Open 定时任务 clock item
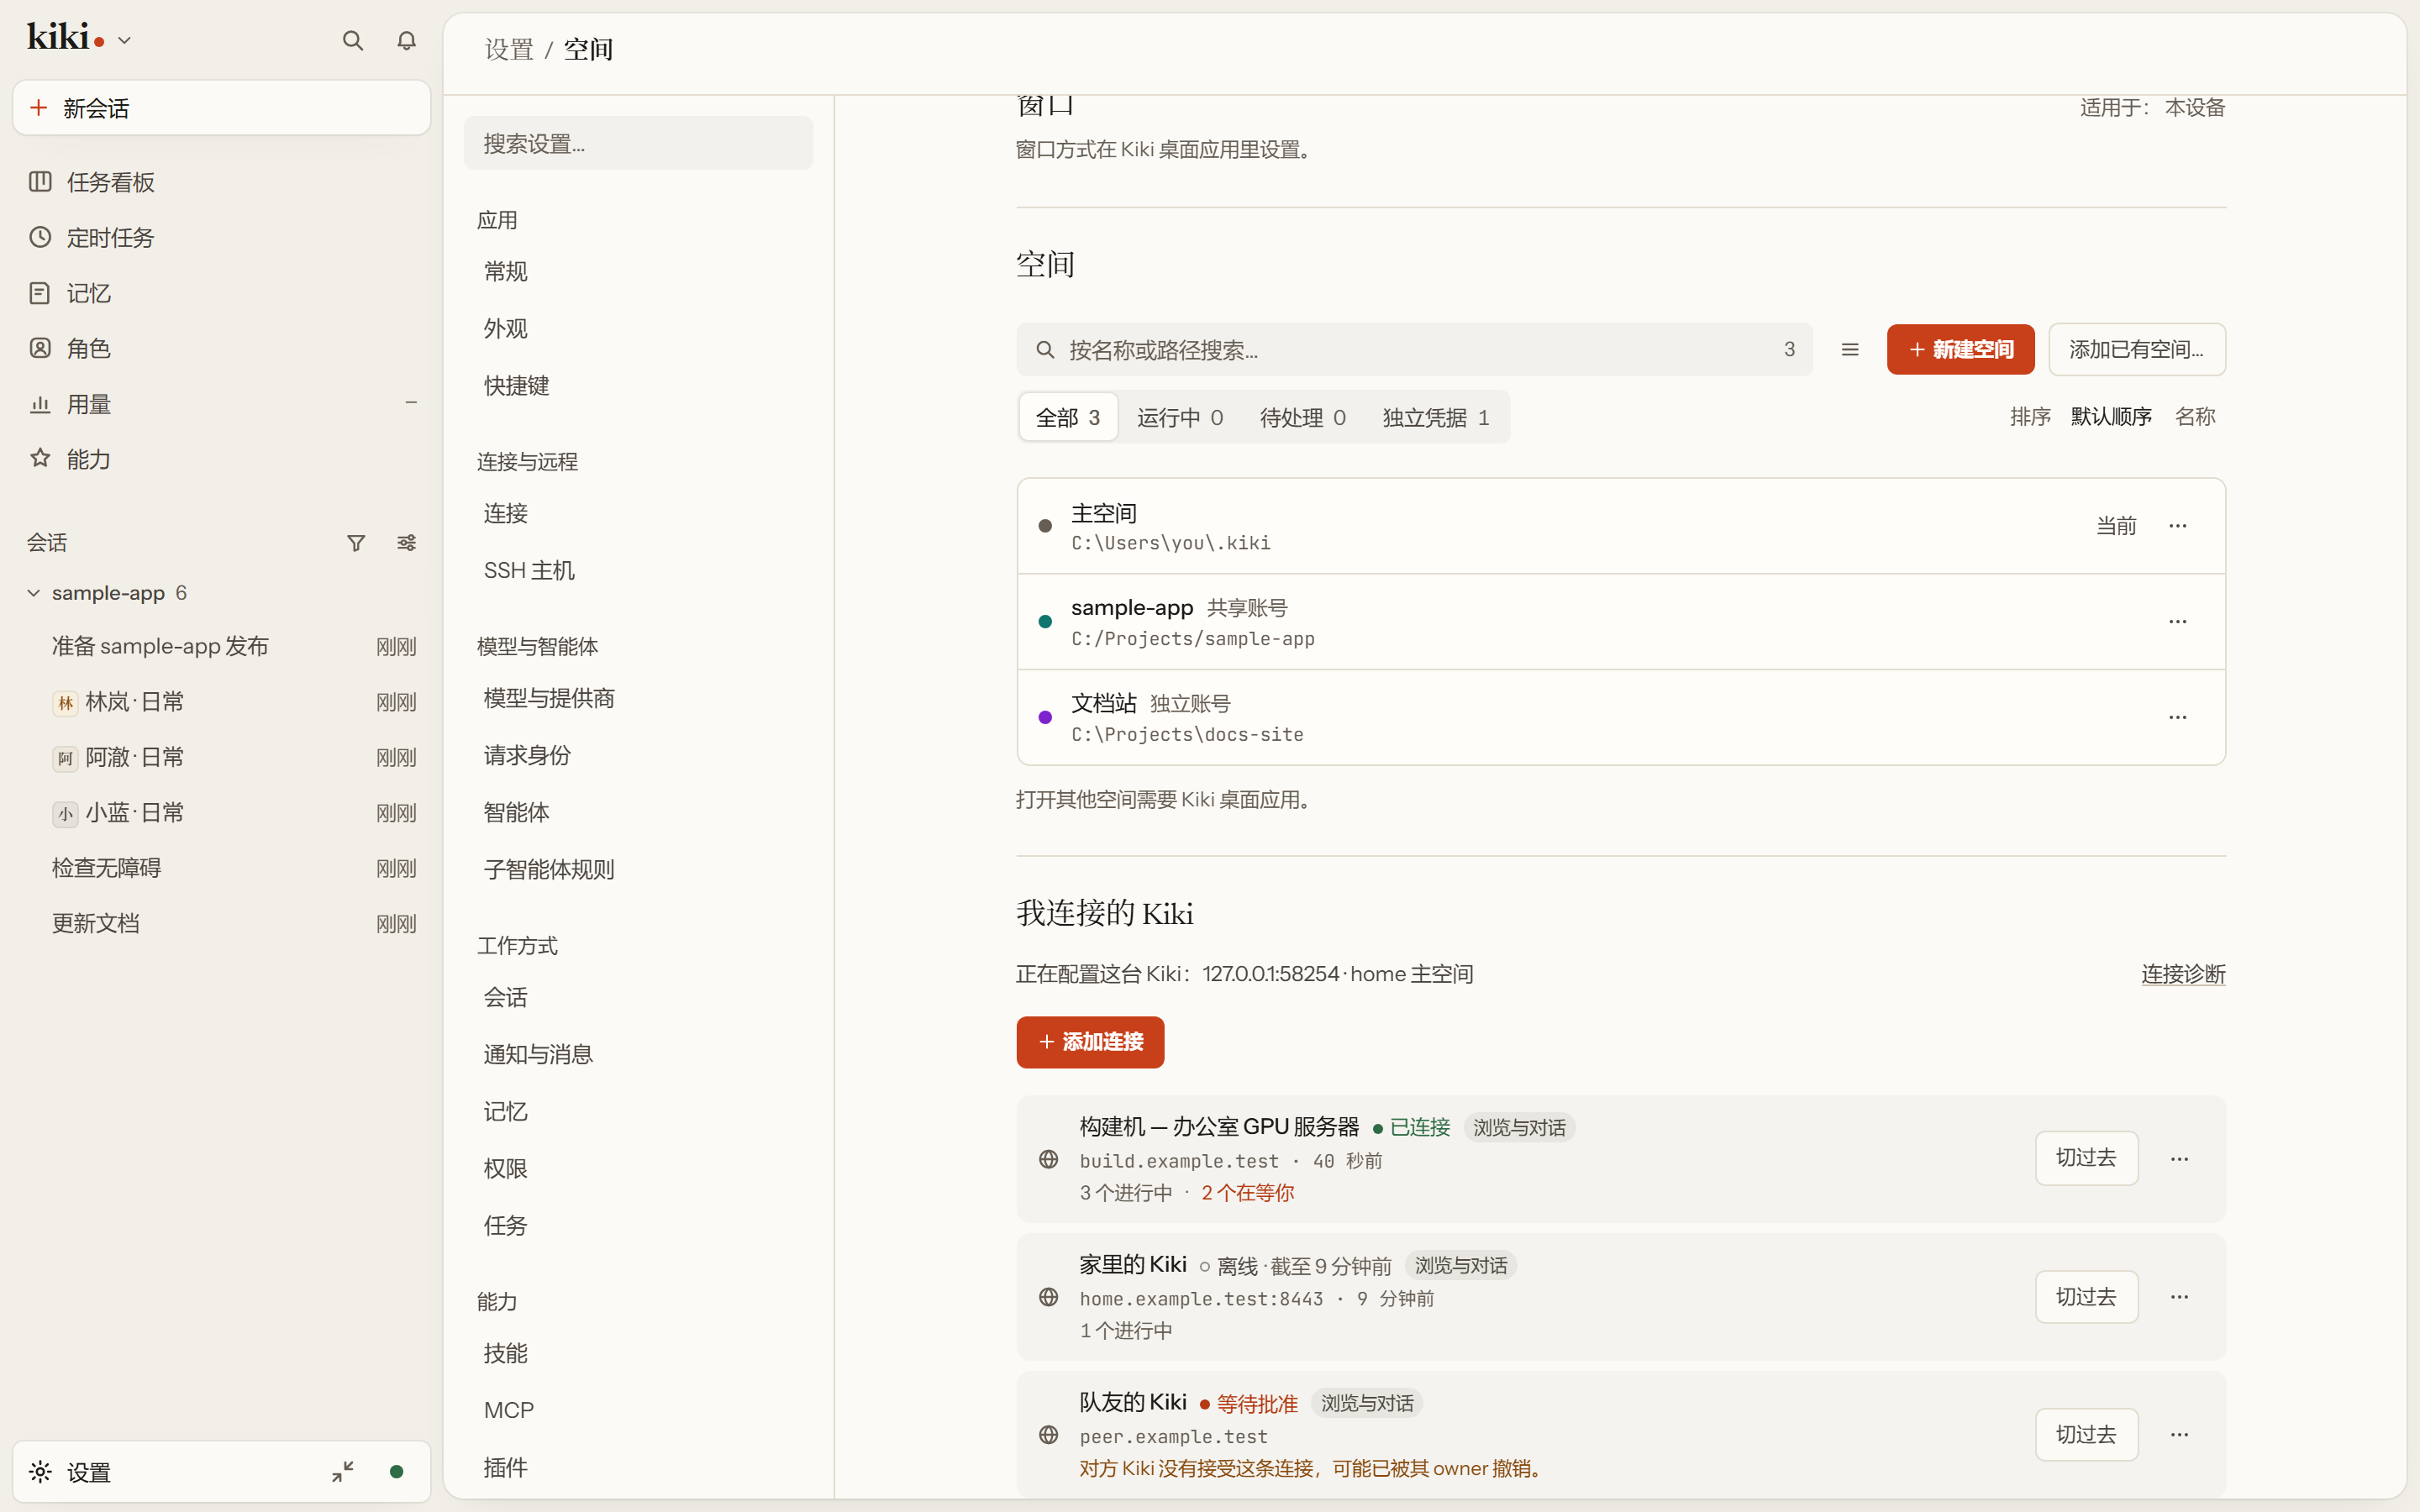 click(x=221, y=238)
